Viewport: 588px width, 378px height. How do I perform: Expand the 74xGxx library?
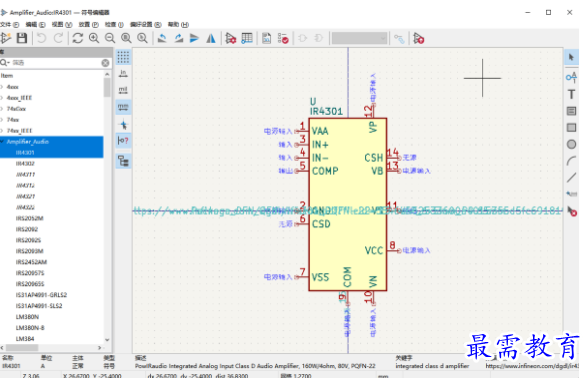2,109
